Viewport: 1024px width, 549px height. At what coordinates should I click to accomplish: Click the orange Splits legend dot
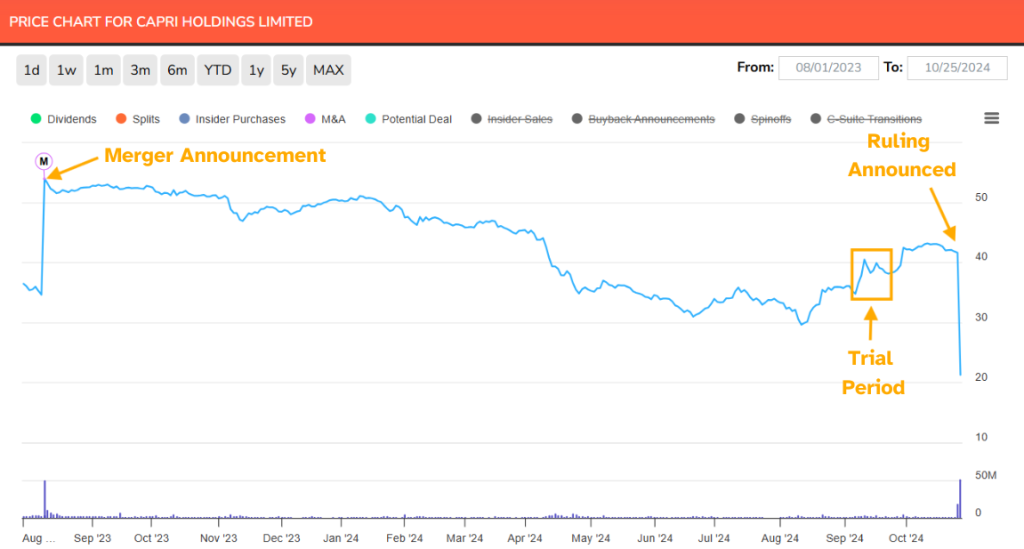[x=121, y=119]
